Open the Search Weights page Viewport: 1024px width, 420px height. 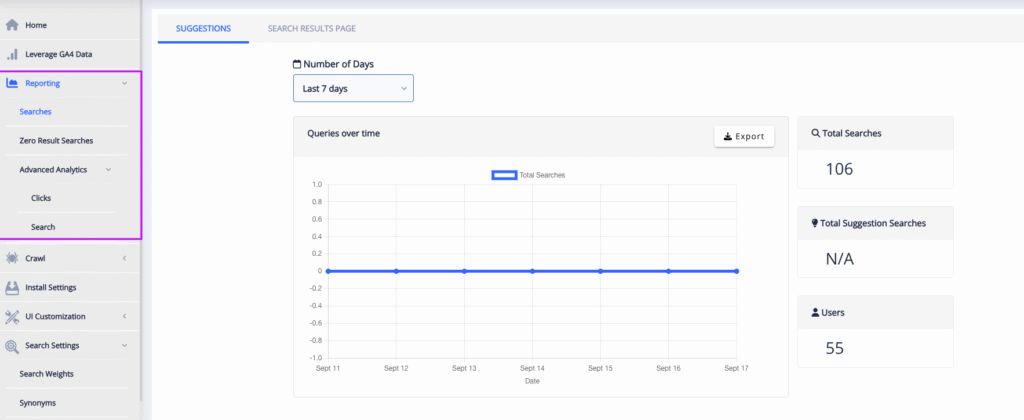point(46,374)
